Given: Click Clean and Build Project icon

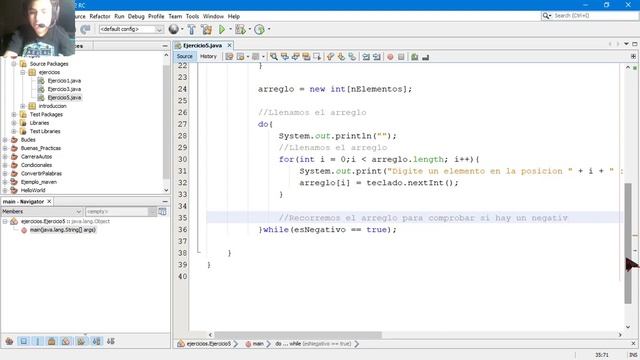Looking at the screenshot, I should coord(207,29).
